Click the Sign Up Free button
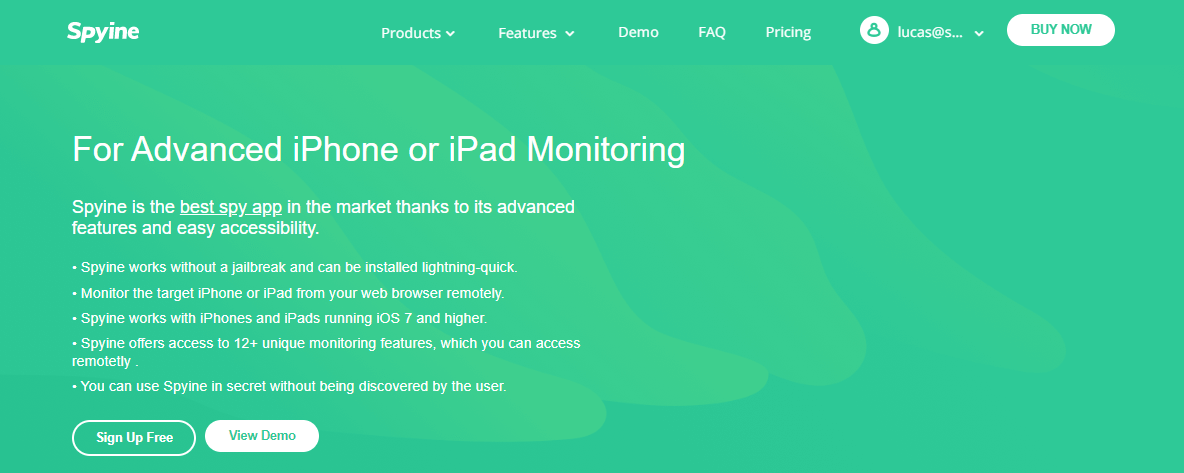 point(134,438)
